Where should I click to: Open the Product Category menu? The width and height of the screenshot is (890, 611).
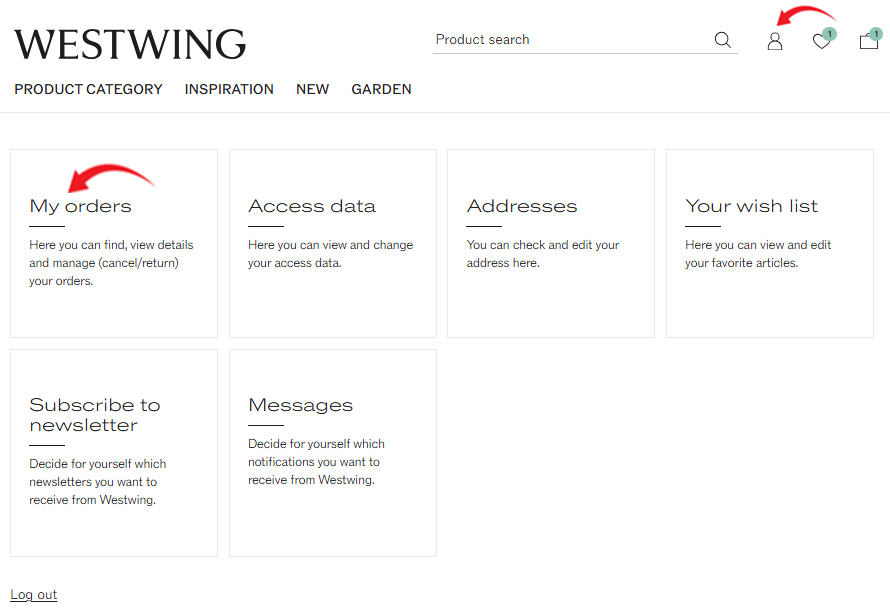click(89, 89)
